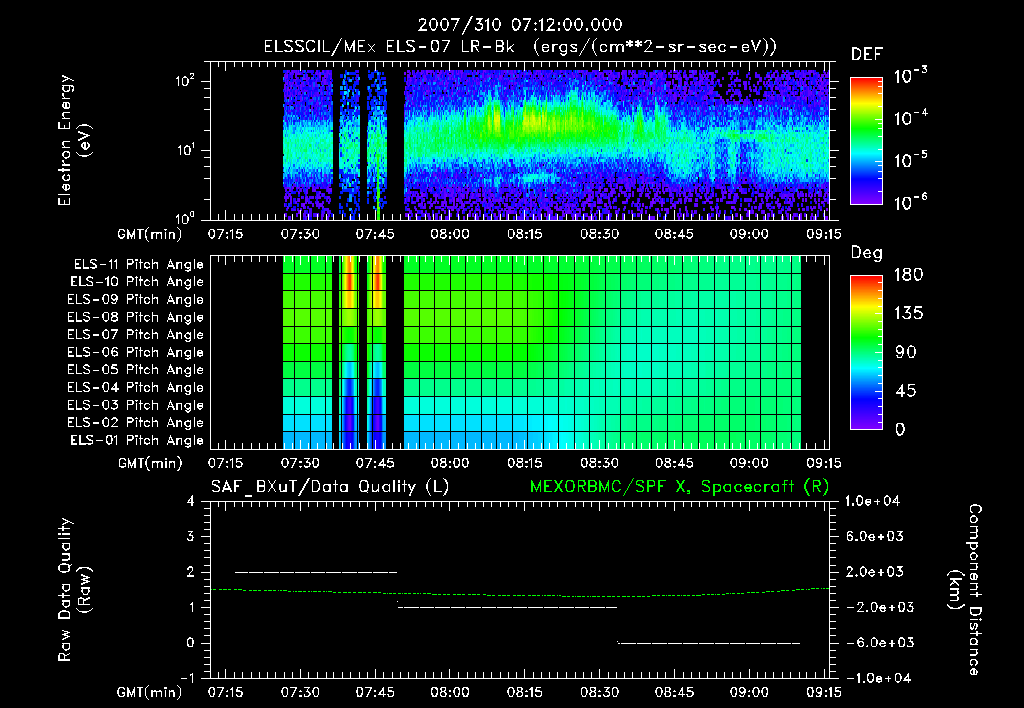
Task: Click the data quality line segment at level 2
Action: (316, 572)
